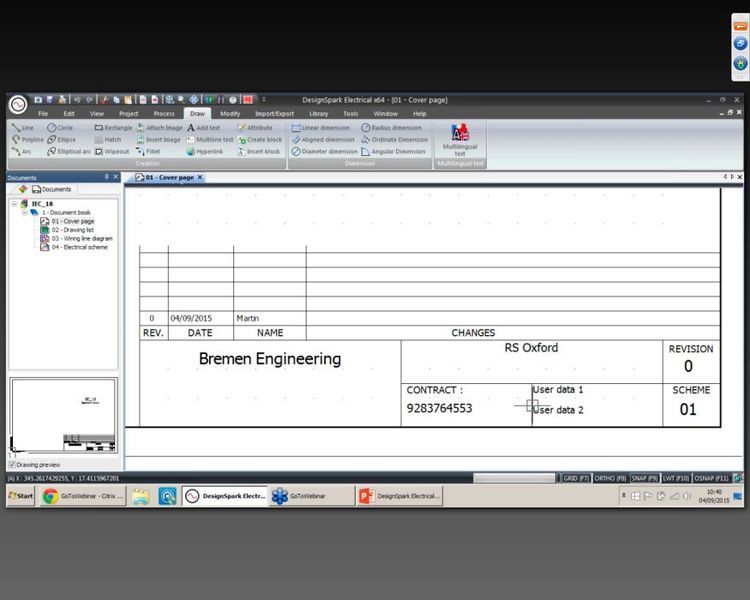Image resolution: width=750 pixels, height=600 pixels.
Task: Select the Wipeout tool
Action: (112, 152)
